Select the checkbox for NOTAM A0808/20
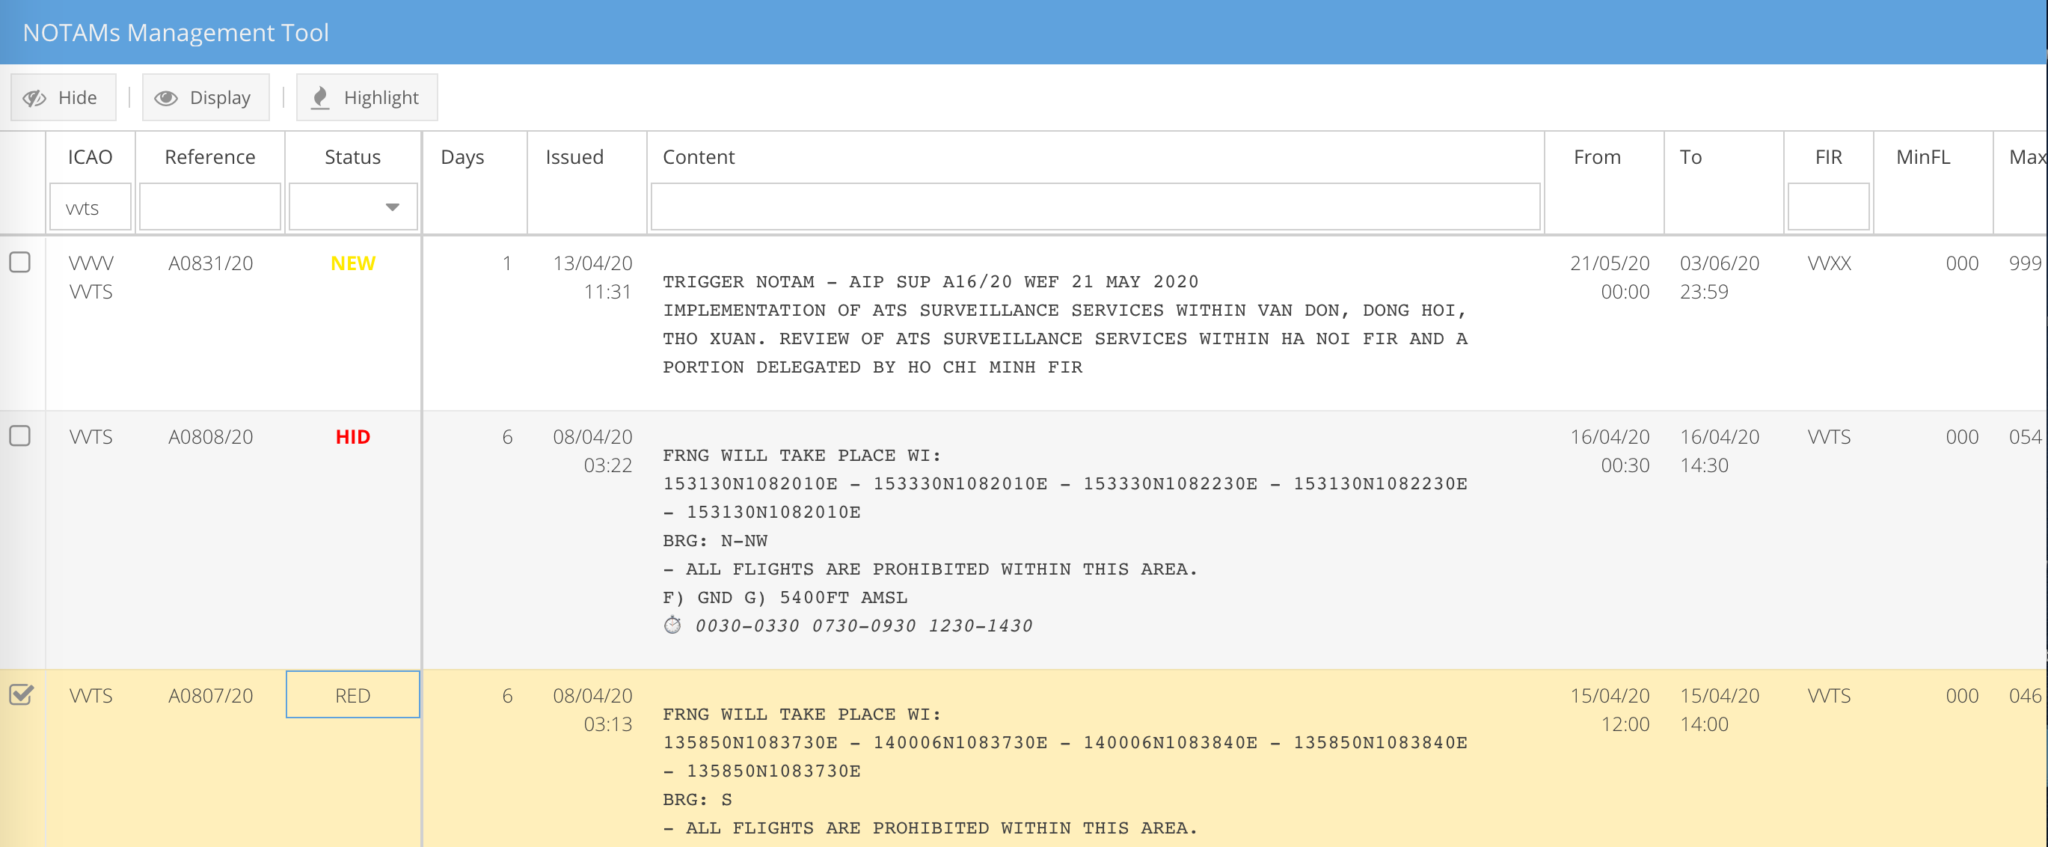Screen dimensions: 2048x847 20,436
